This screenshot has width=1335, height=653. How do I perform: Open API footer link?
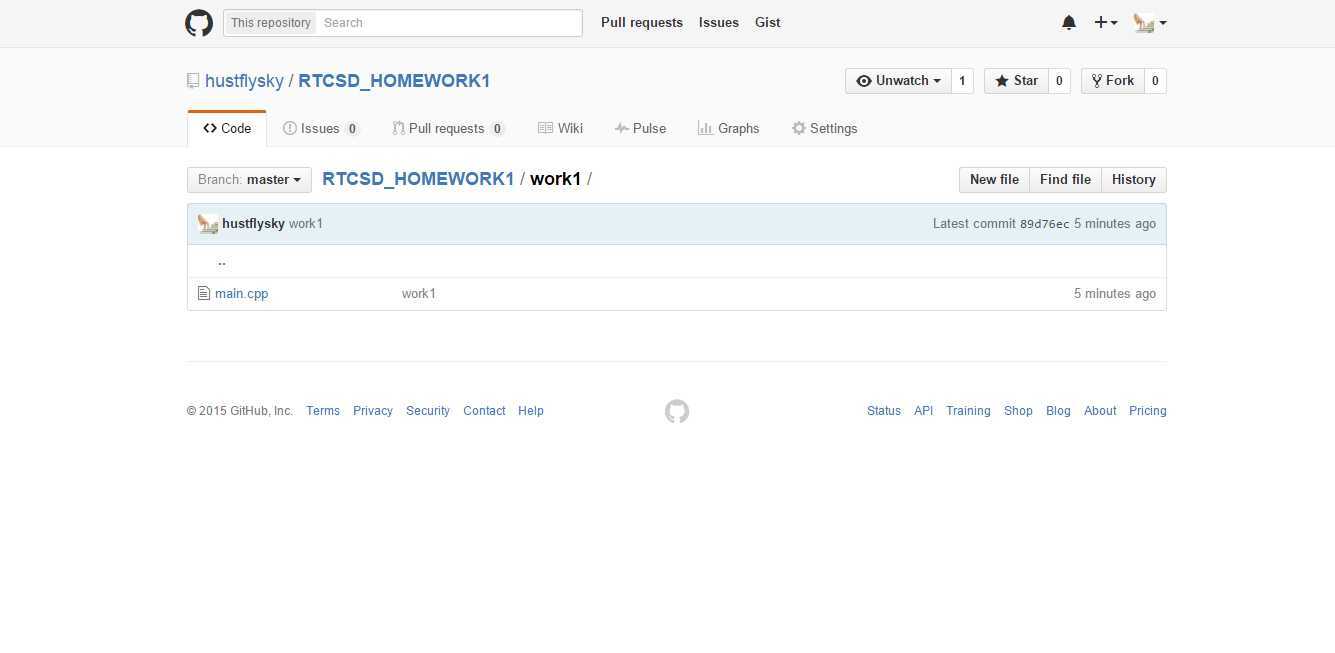(x=923, y=411)
